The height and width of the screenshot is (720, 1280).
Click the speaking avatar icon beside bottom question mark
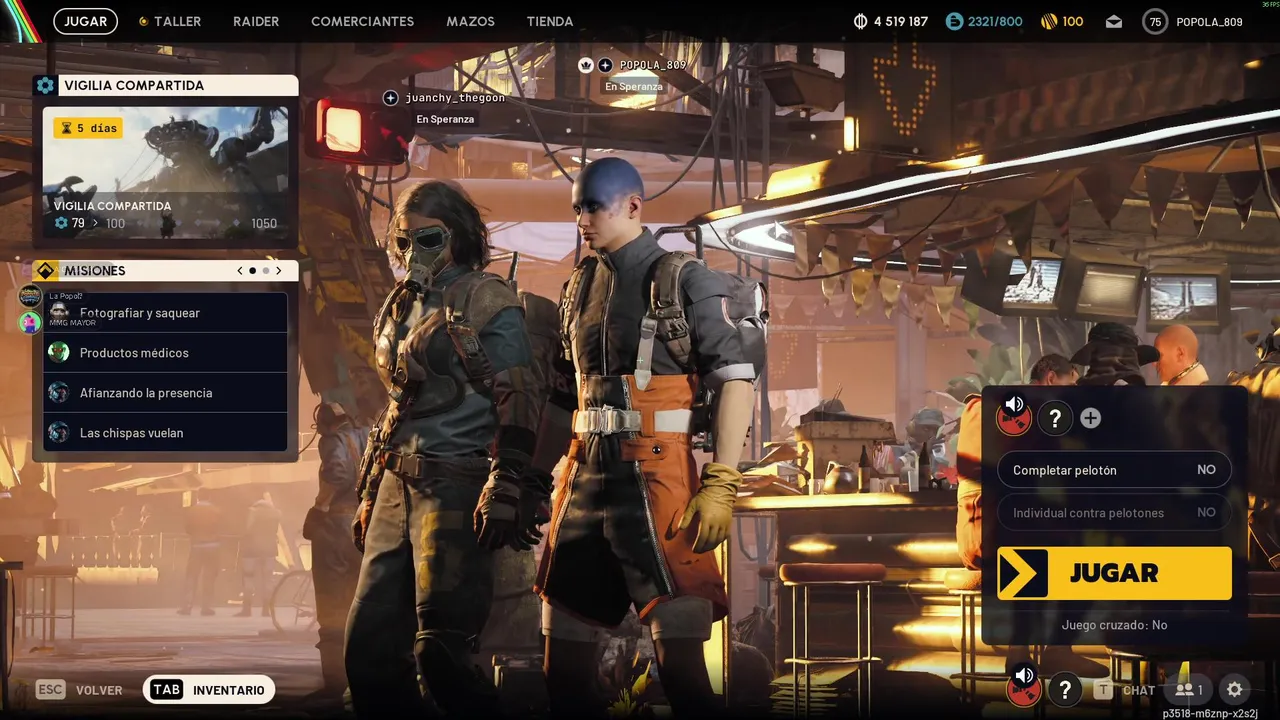1023,687
